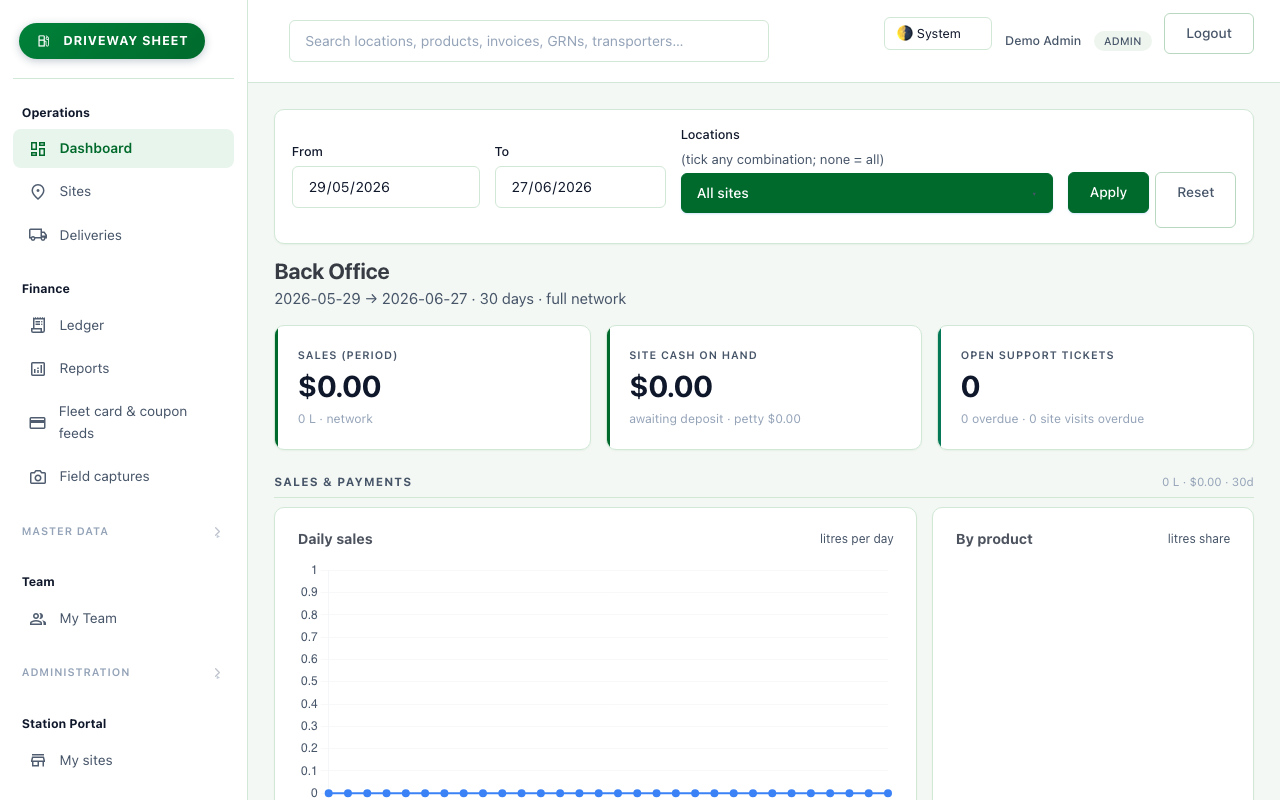Go to Sites in the sidebar
The height and width of the screenshot is (800, 1280).
click(x=123, y=191)
